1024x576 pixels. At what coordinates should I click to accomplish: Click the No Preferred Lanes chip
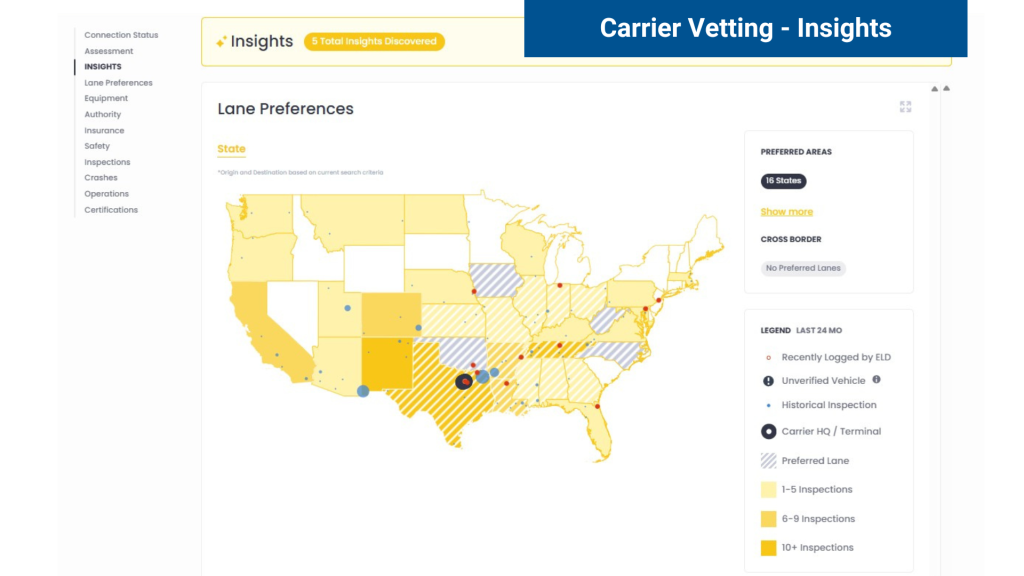803,269
